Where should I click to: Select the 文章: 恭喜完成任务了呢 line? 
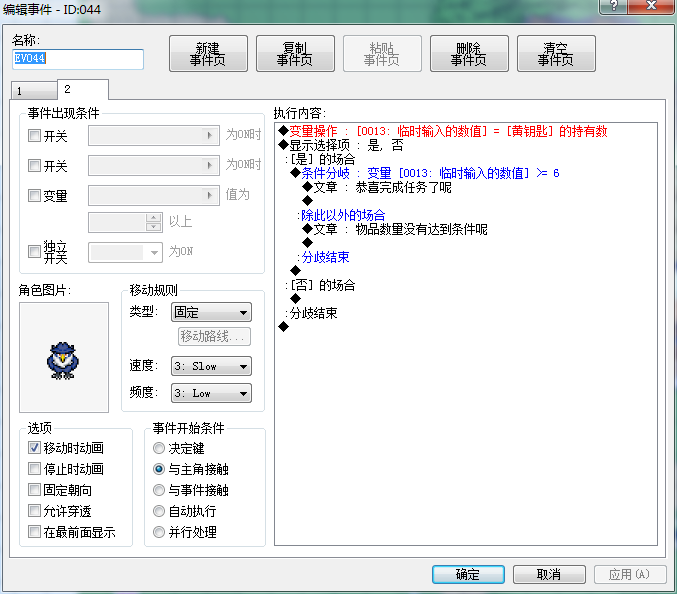[377, 187]
